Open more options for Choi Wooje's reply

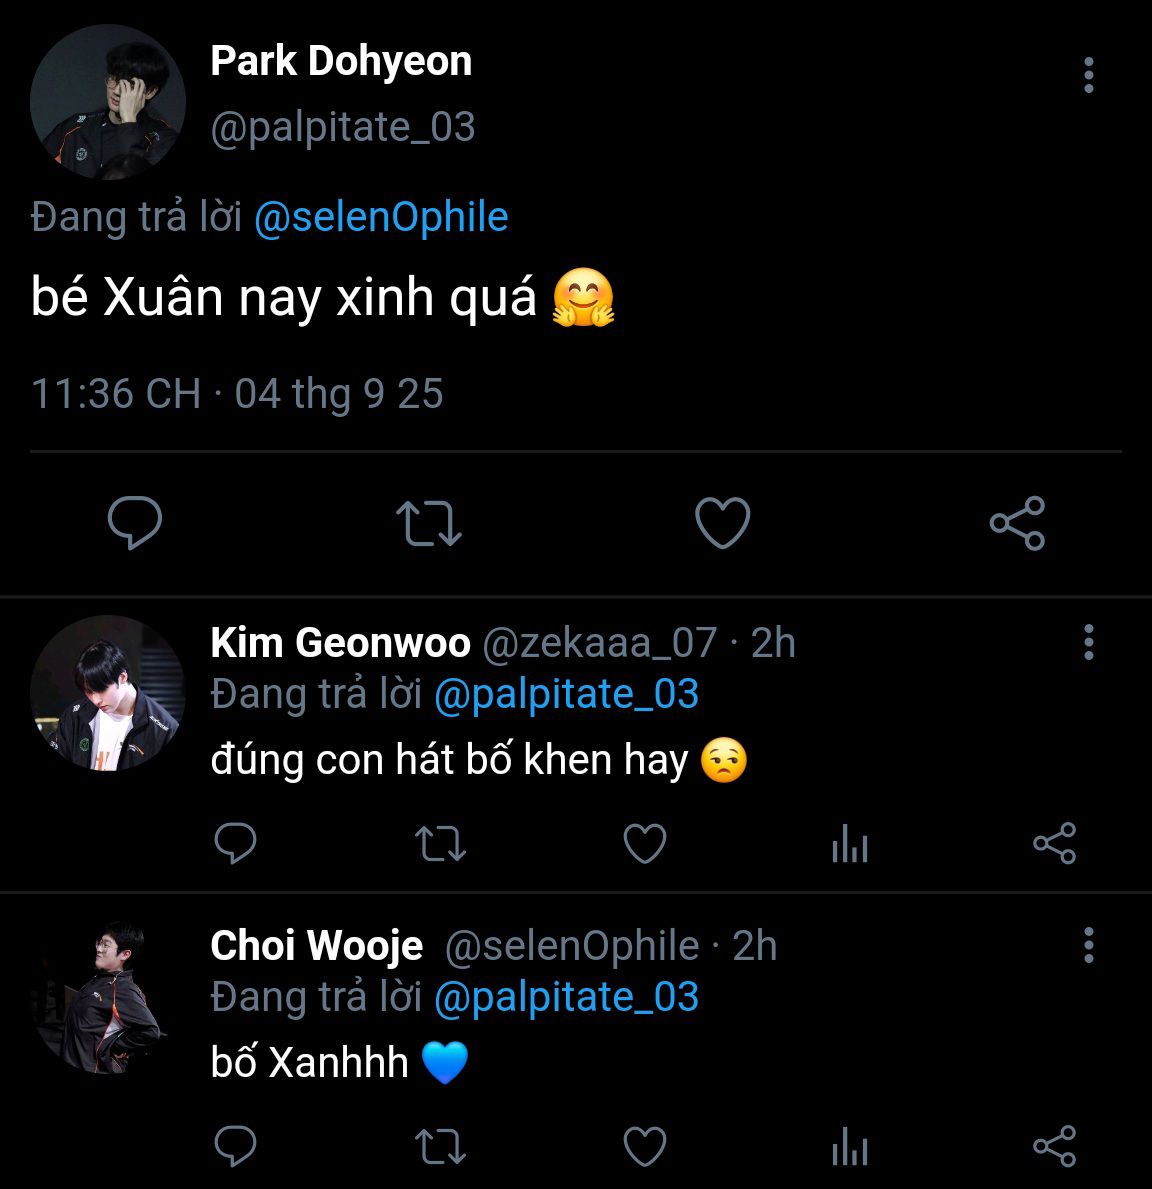(1088, 945)
